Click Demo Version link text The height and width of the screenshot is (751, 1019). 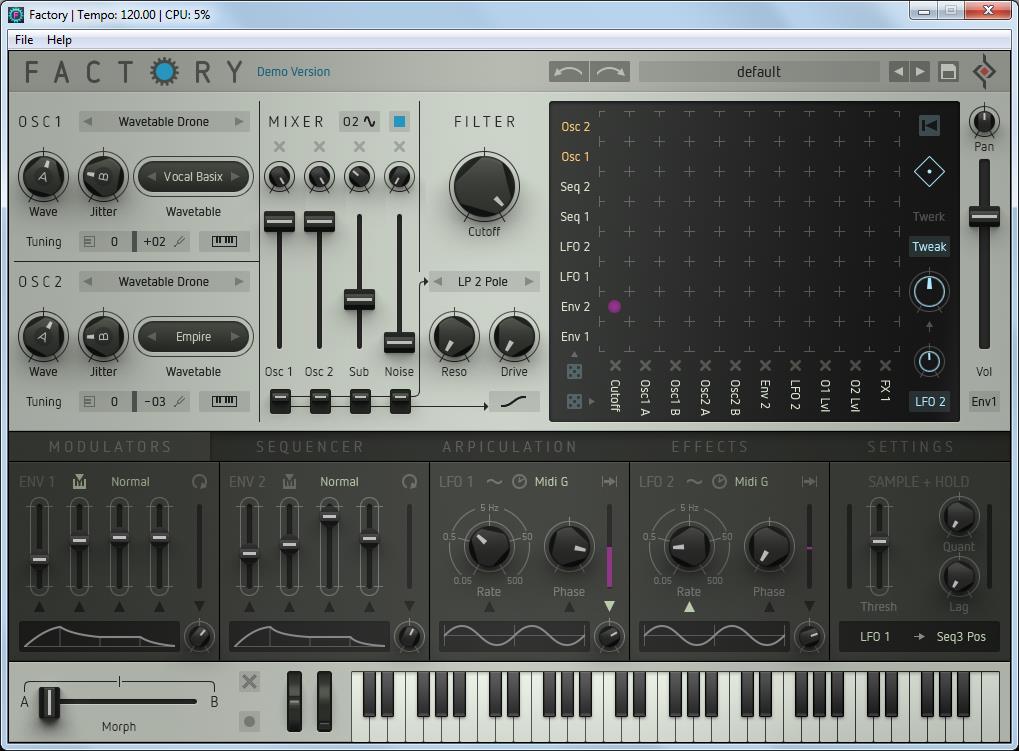click(293, 71)
